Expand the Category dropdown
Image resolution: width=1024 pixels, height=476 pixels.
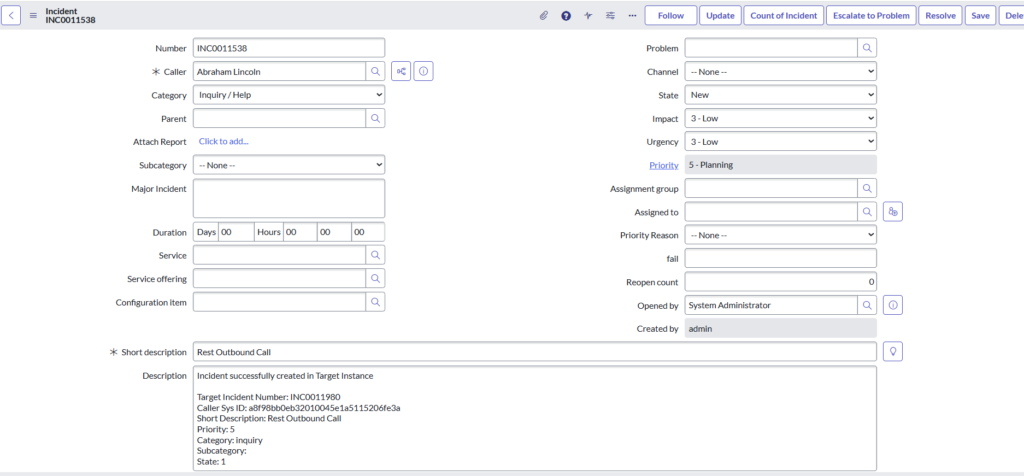pos(288,95)
